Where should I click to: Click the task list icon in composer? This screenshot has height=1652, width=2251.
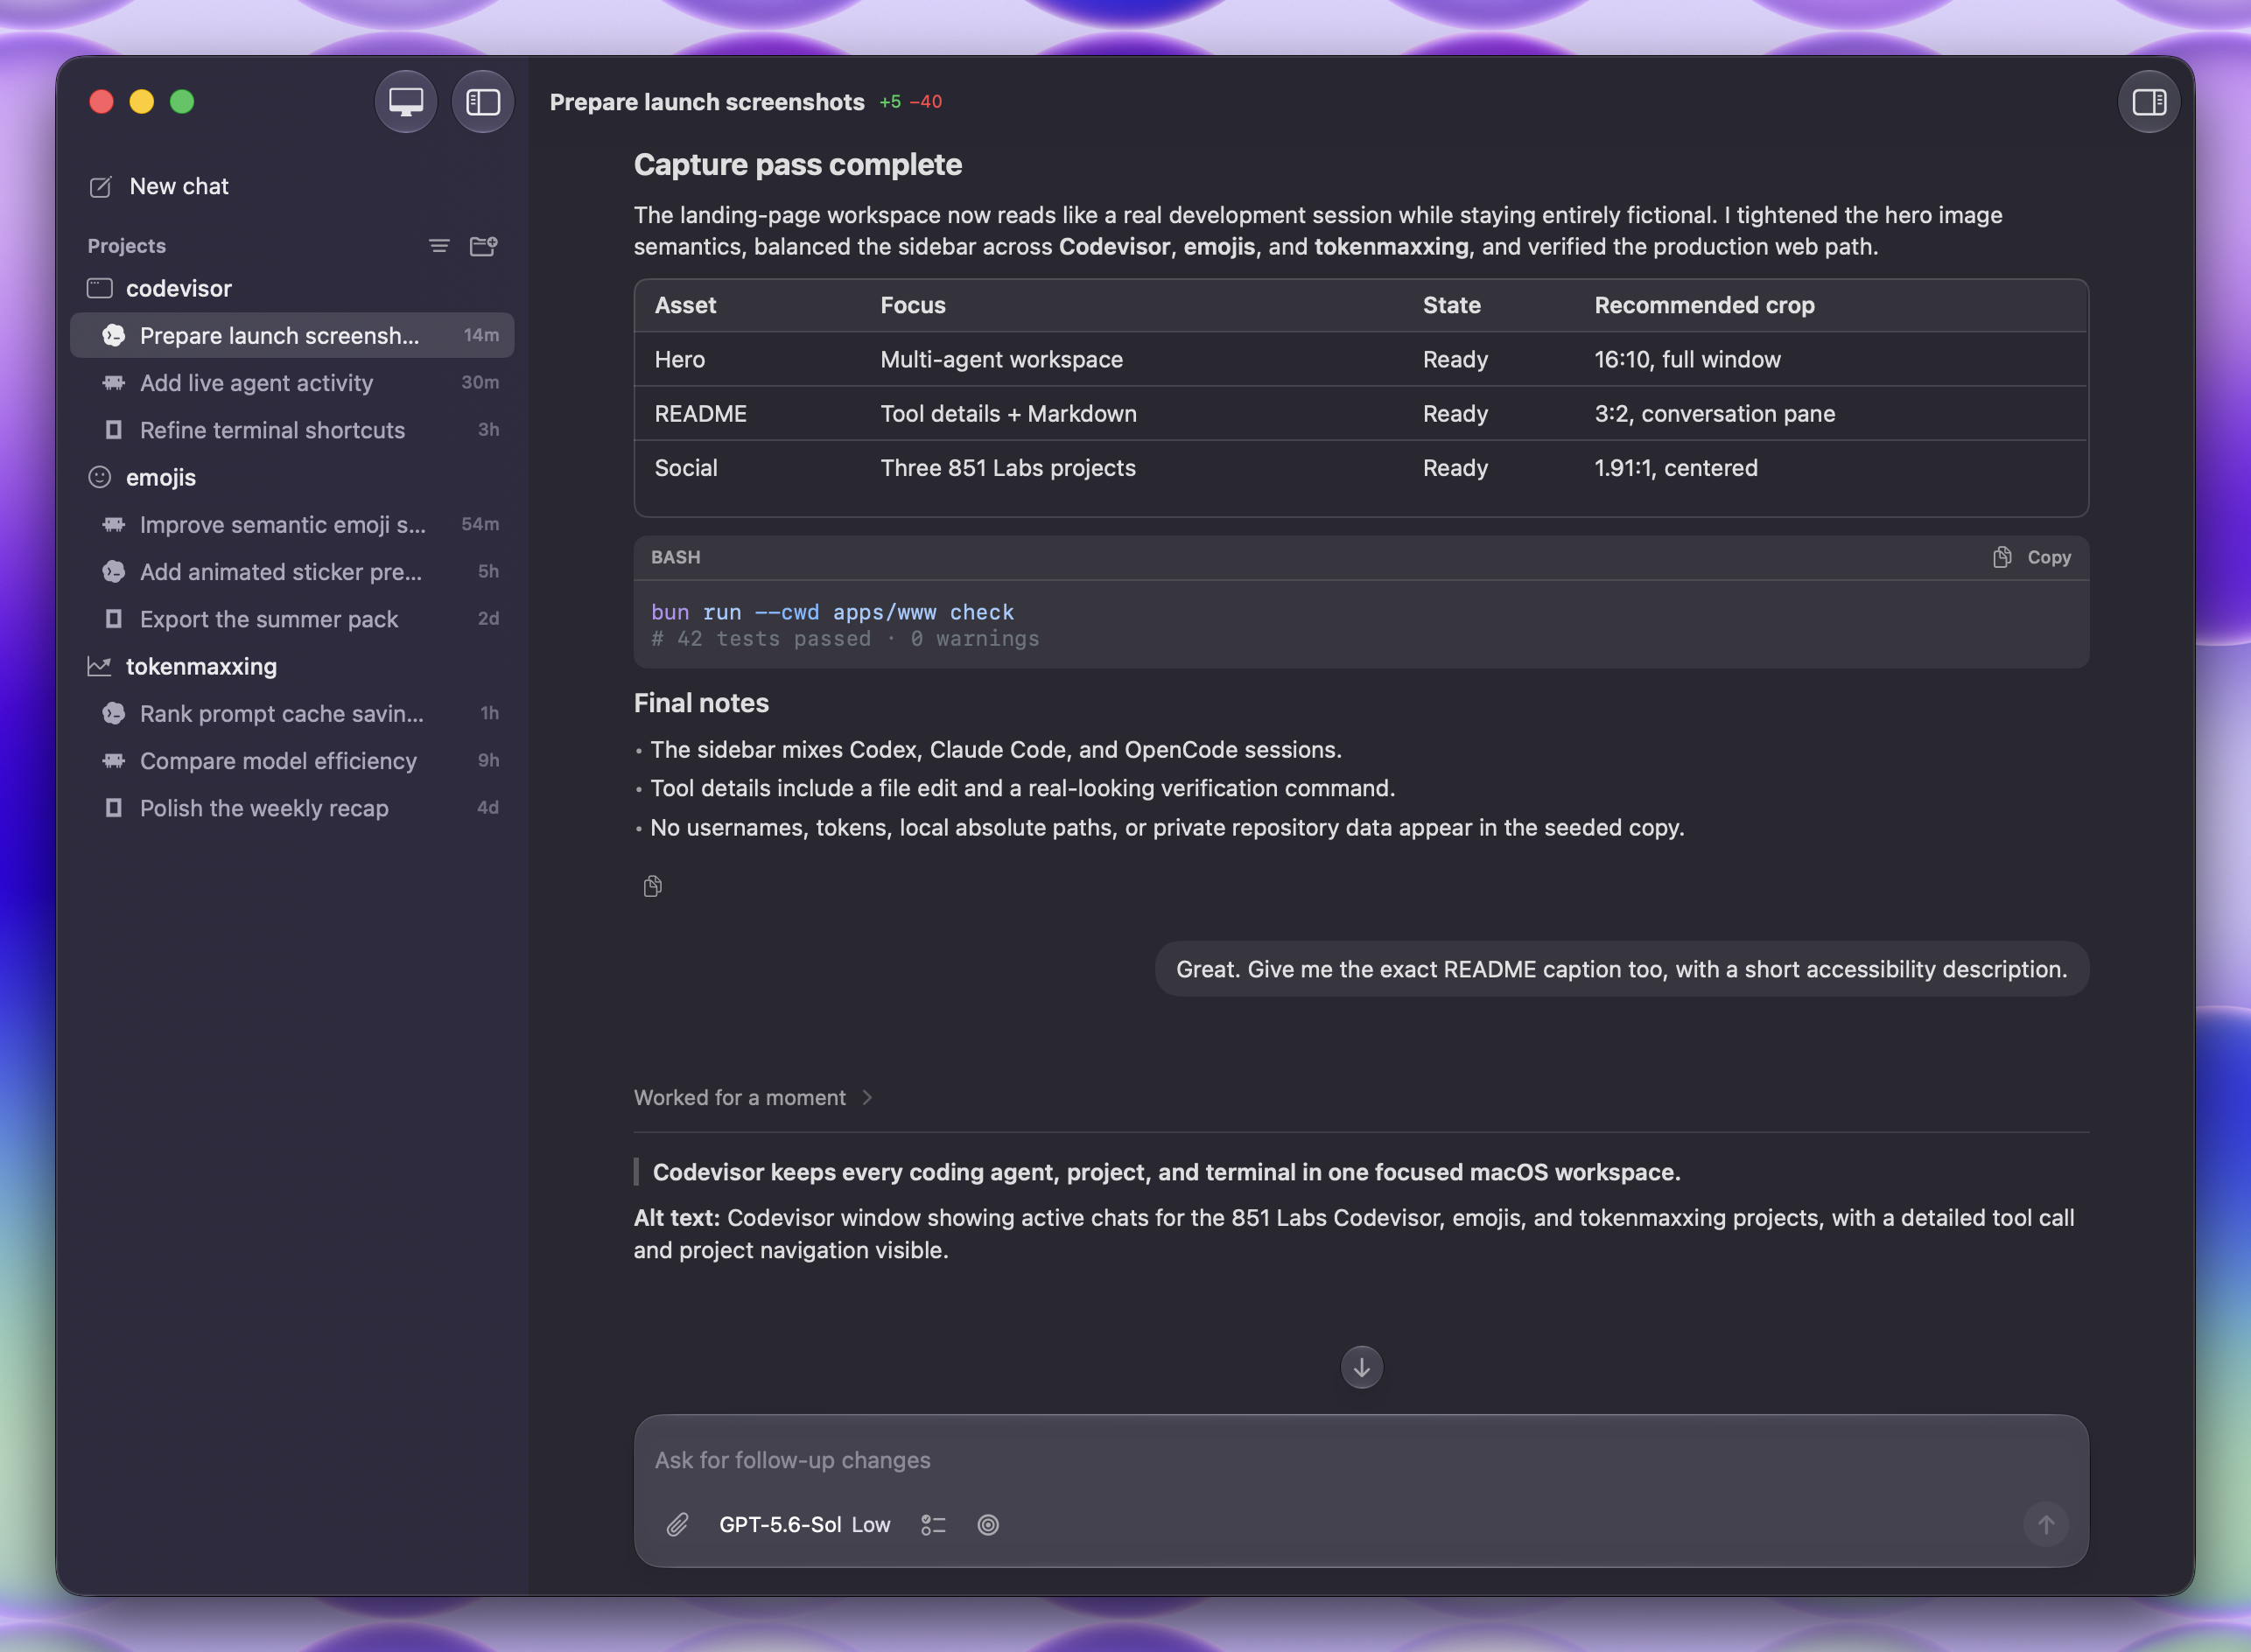(933, 1525)
